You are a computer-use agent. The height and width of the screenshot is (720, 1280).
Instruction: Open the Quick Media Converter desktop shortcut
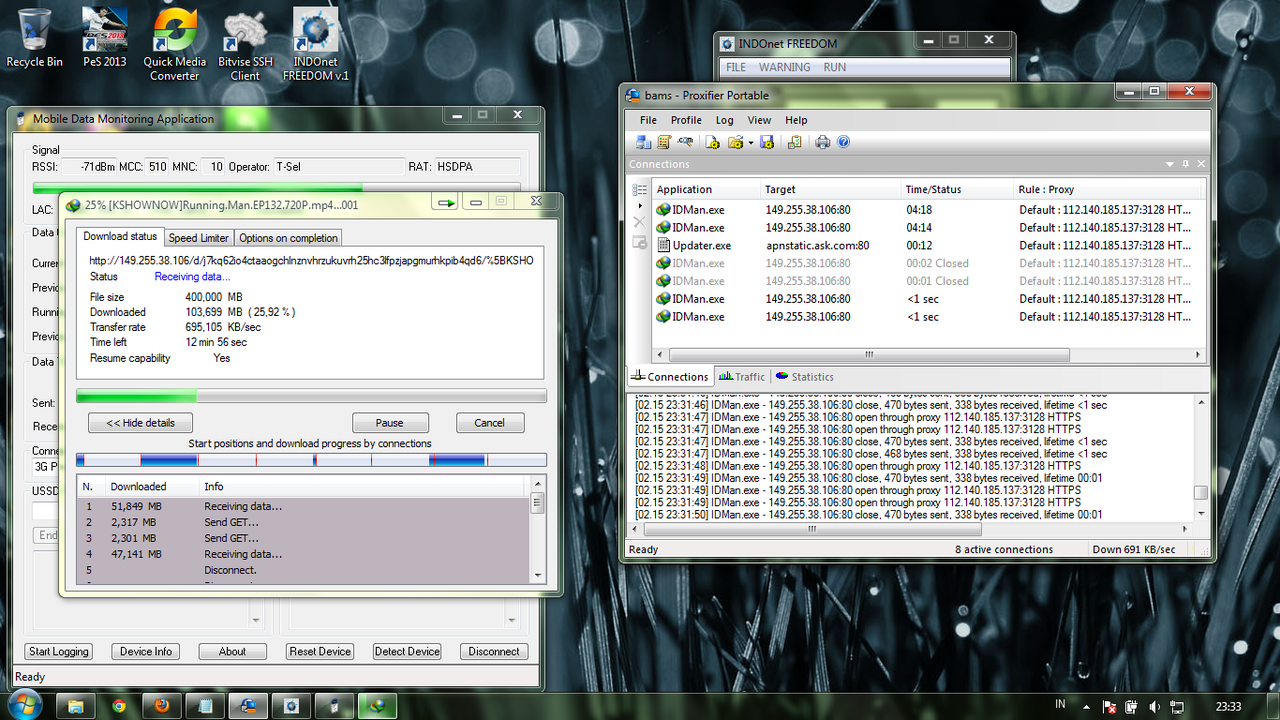(x=175, y=45)
